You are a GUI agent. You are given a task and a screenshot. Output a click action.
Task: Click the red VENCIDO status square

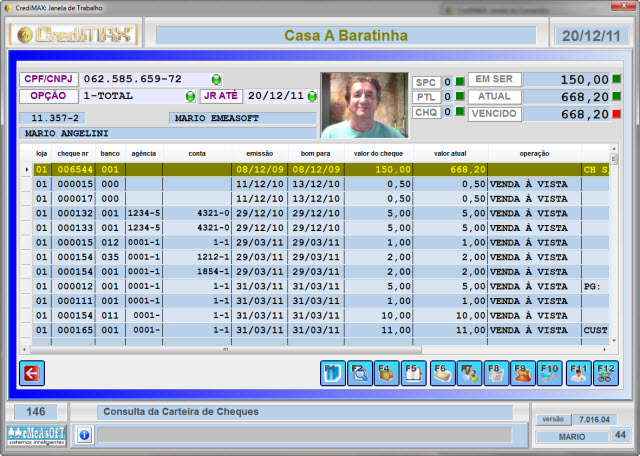[616, 115]
